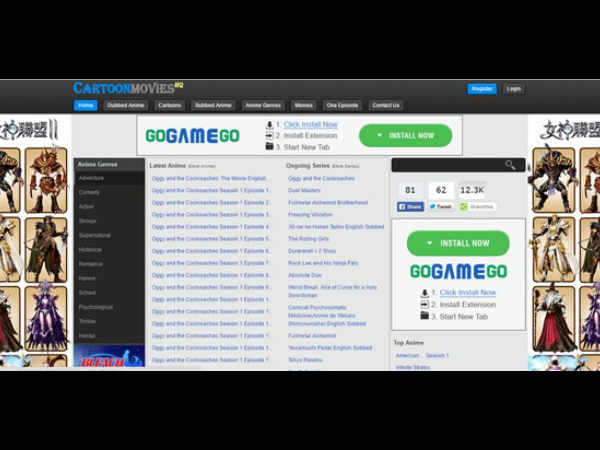Open the Duel Masters series link
The width and height of the screenshot is (600, 450).
(304, 191)
